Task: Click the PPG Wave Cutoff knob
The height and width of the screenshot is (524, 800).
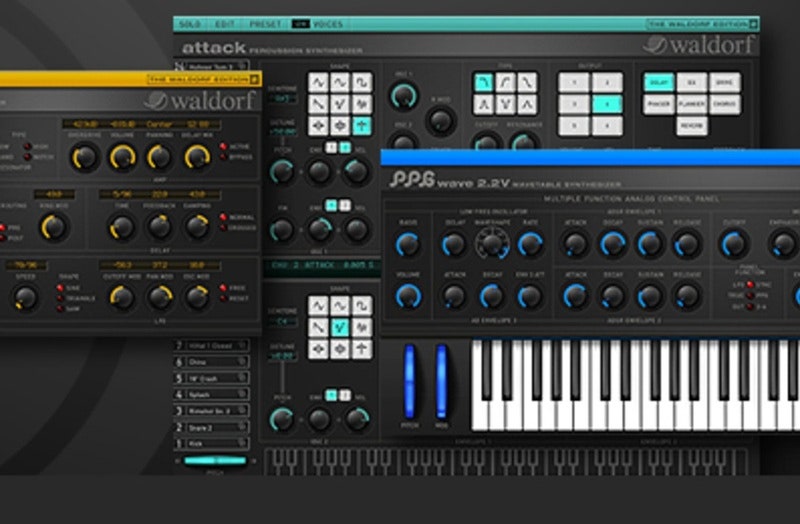Action: click(733, 243)
